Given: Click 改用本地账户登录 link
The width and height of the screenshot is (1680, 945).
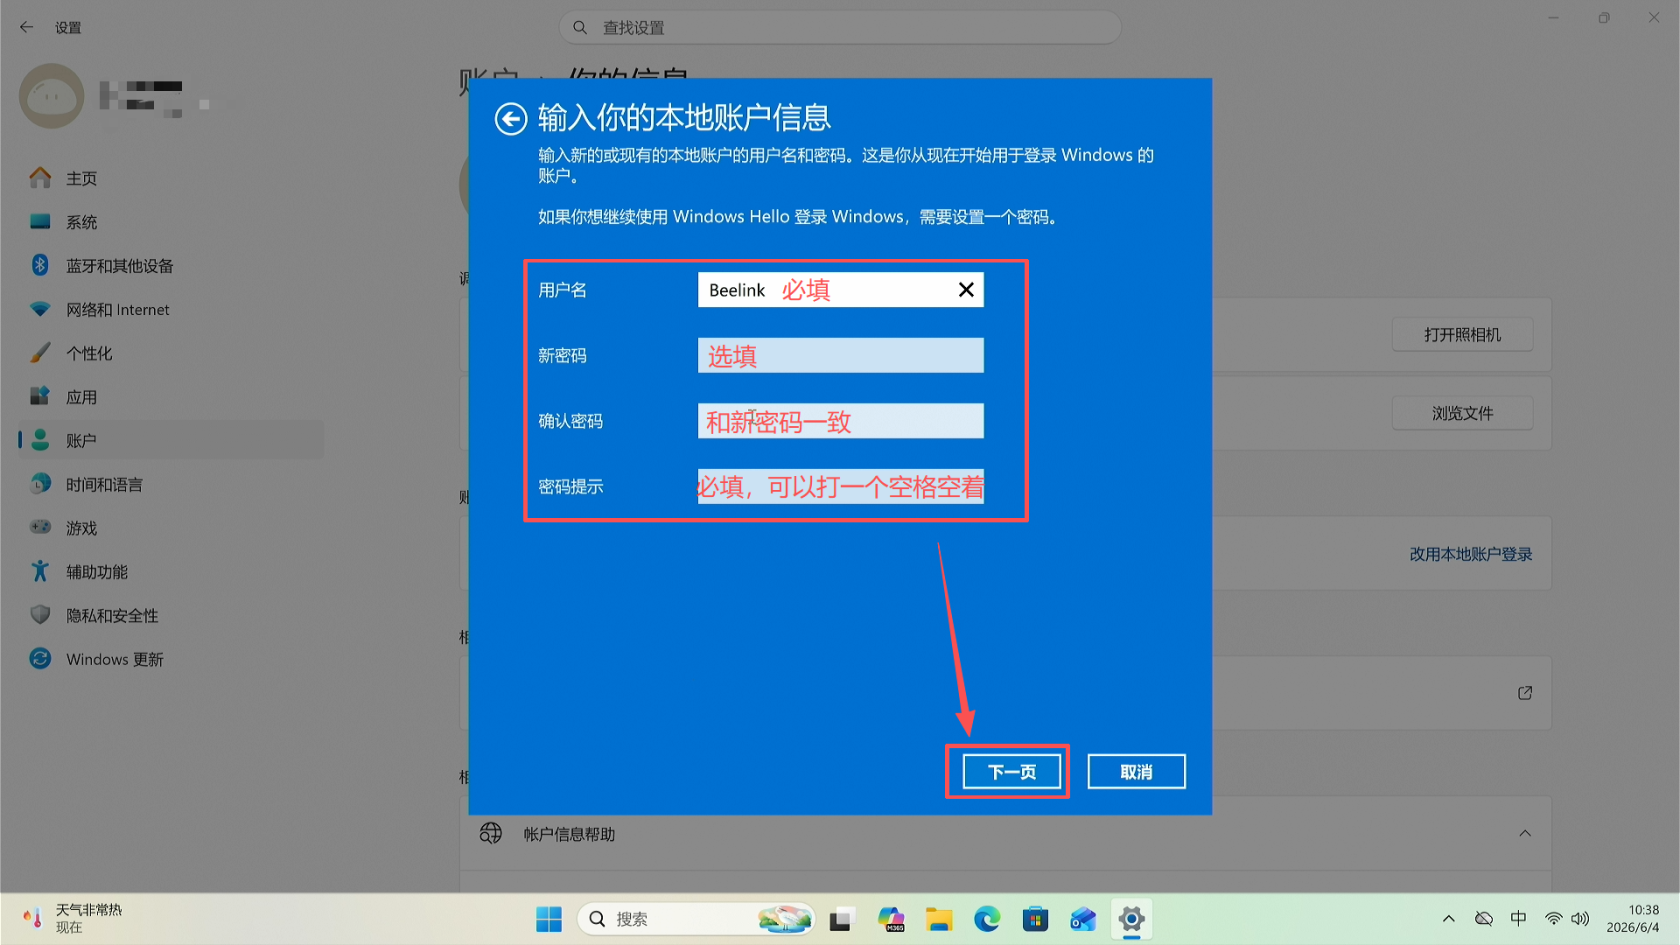Looking at the screenshot, I should tap(1470, 554).
